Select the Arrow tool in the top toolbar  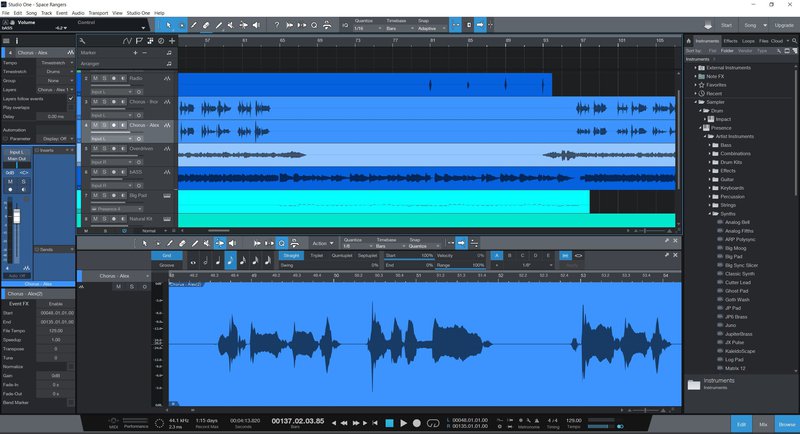tap(169, 25)
